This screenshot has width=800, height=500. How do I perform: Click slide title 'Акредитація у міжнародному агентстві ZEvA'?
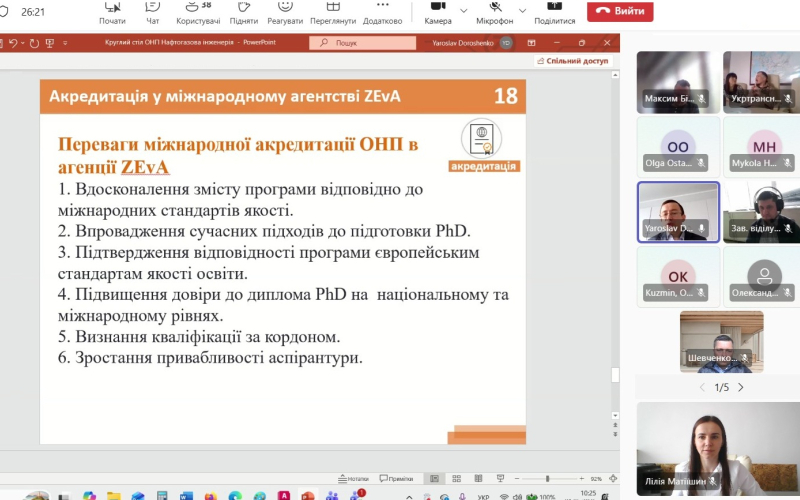coord(224,96)
